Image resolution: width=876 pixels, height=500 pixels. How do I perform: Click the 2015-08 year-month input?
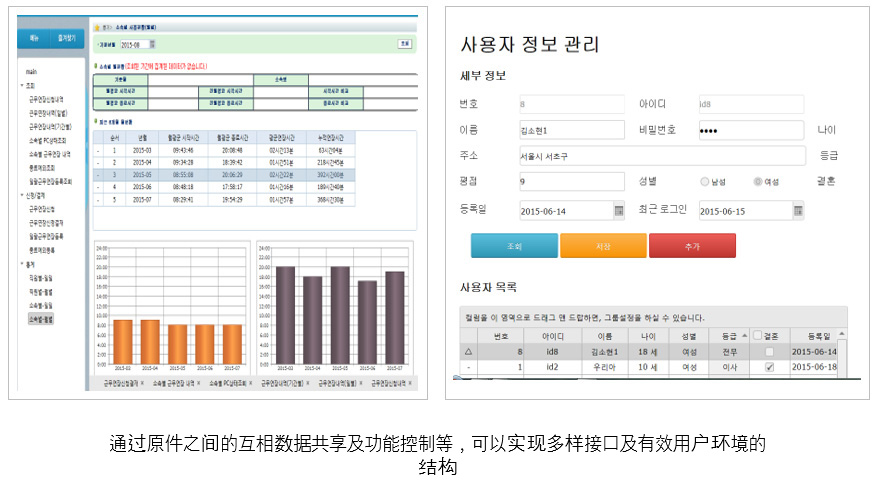point(134,44)
